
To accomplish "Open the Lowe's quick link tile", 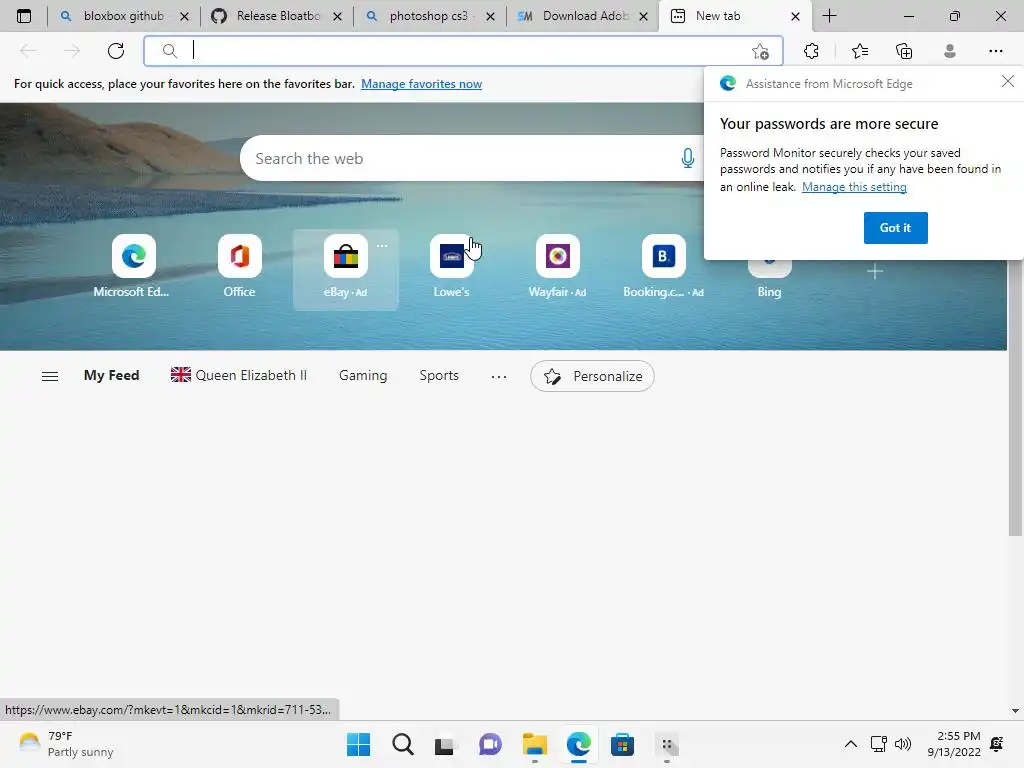I will click(451, 268).
